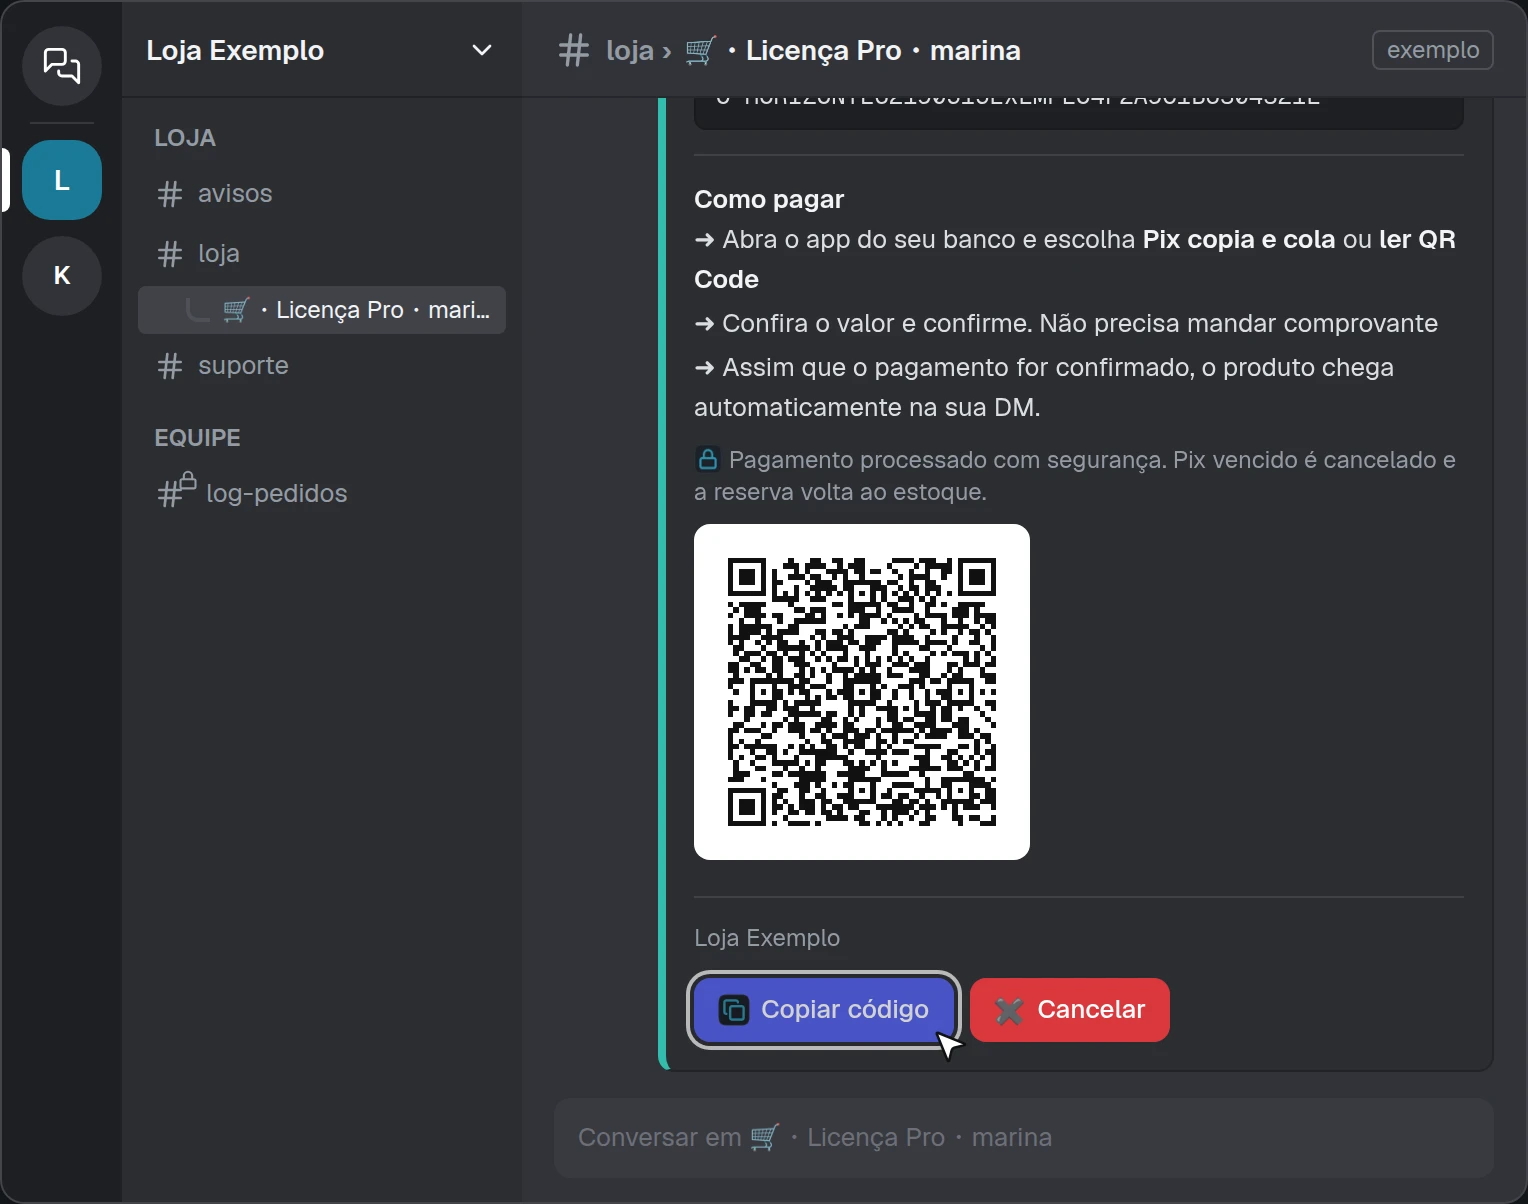Collapse the EQUIPE category
Screen dimensions: 1528x1204
197,438
